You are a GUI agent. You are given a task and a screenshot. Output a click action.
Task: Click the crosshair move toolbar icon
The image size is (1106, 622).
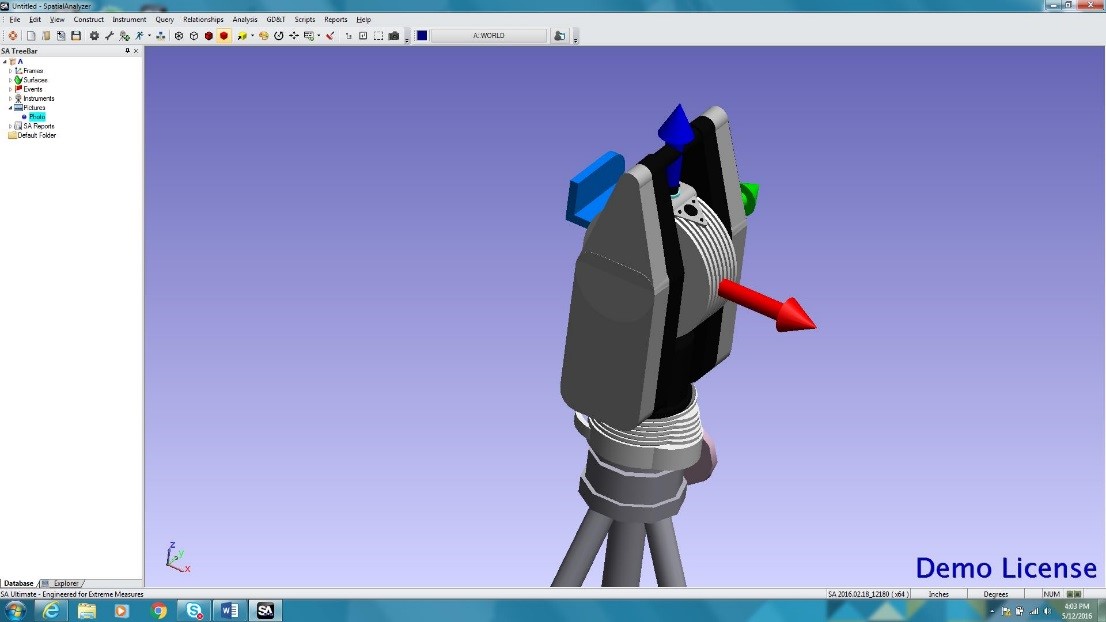tap(292, 35)
